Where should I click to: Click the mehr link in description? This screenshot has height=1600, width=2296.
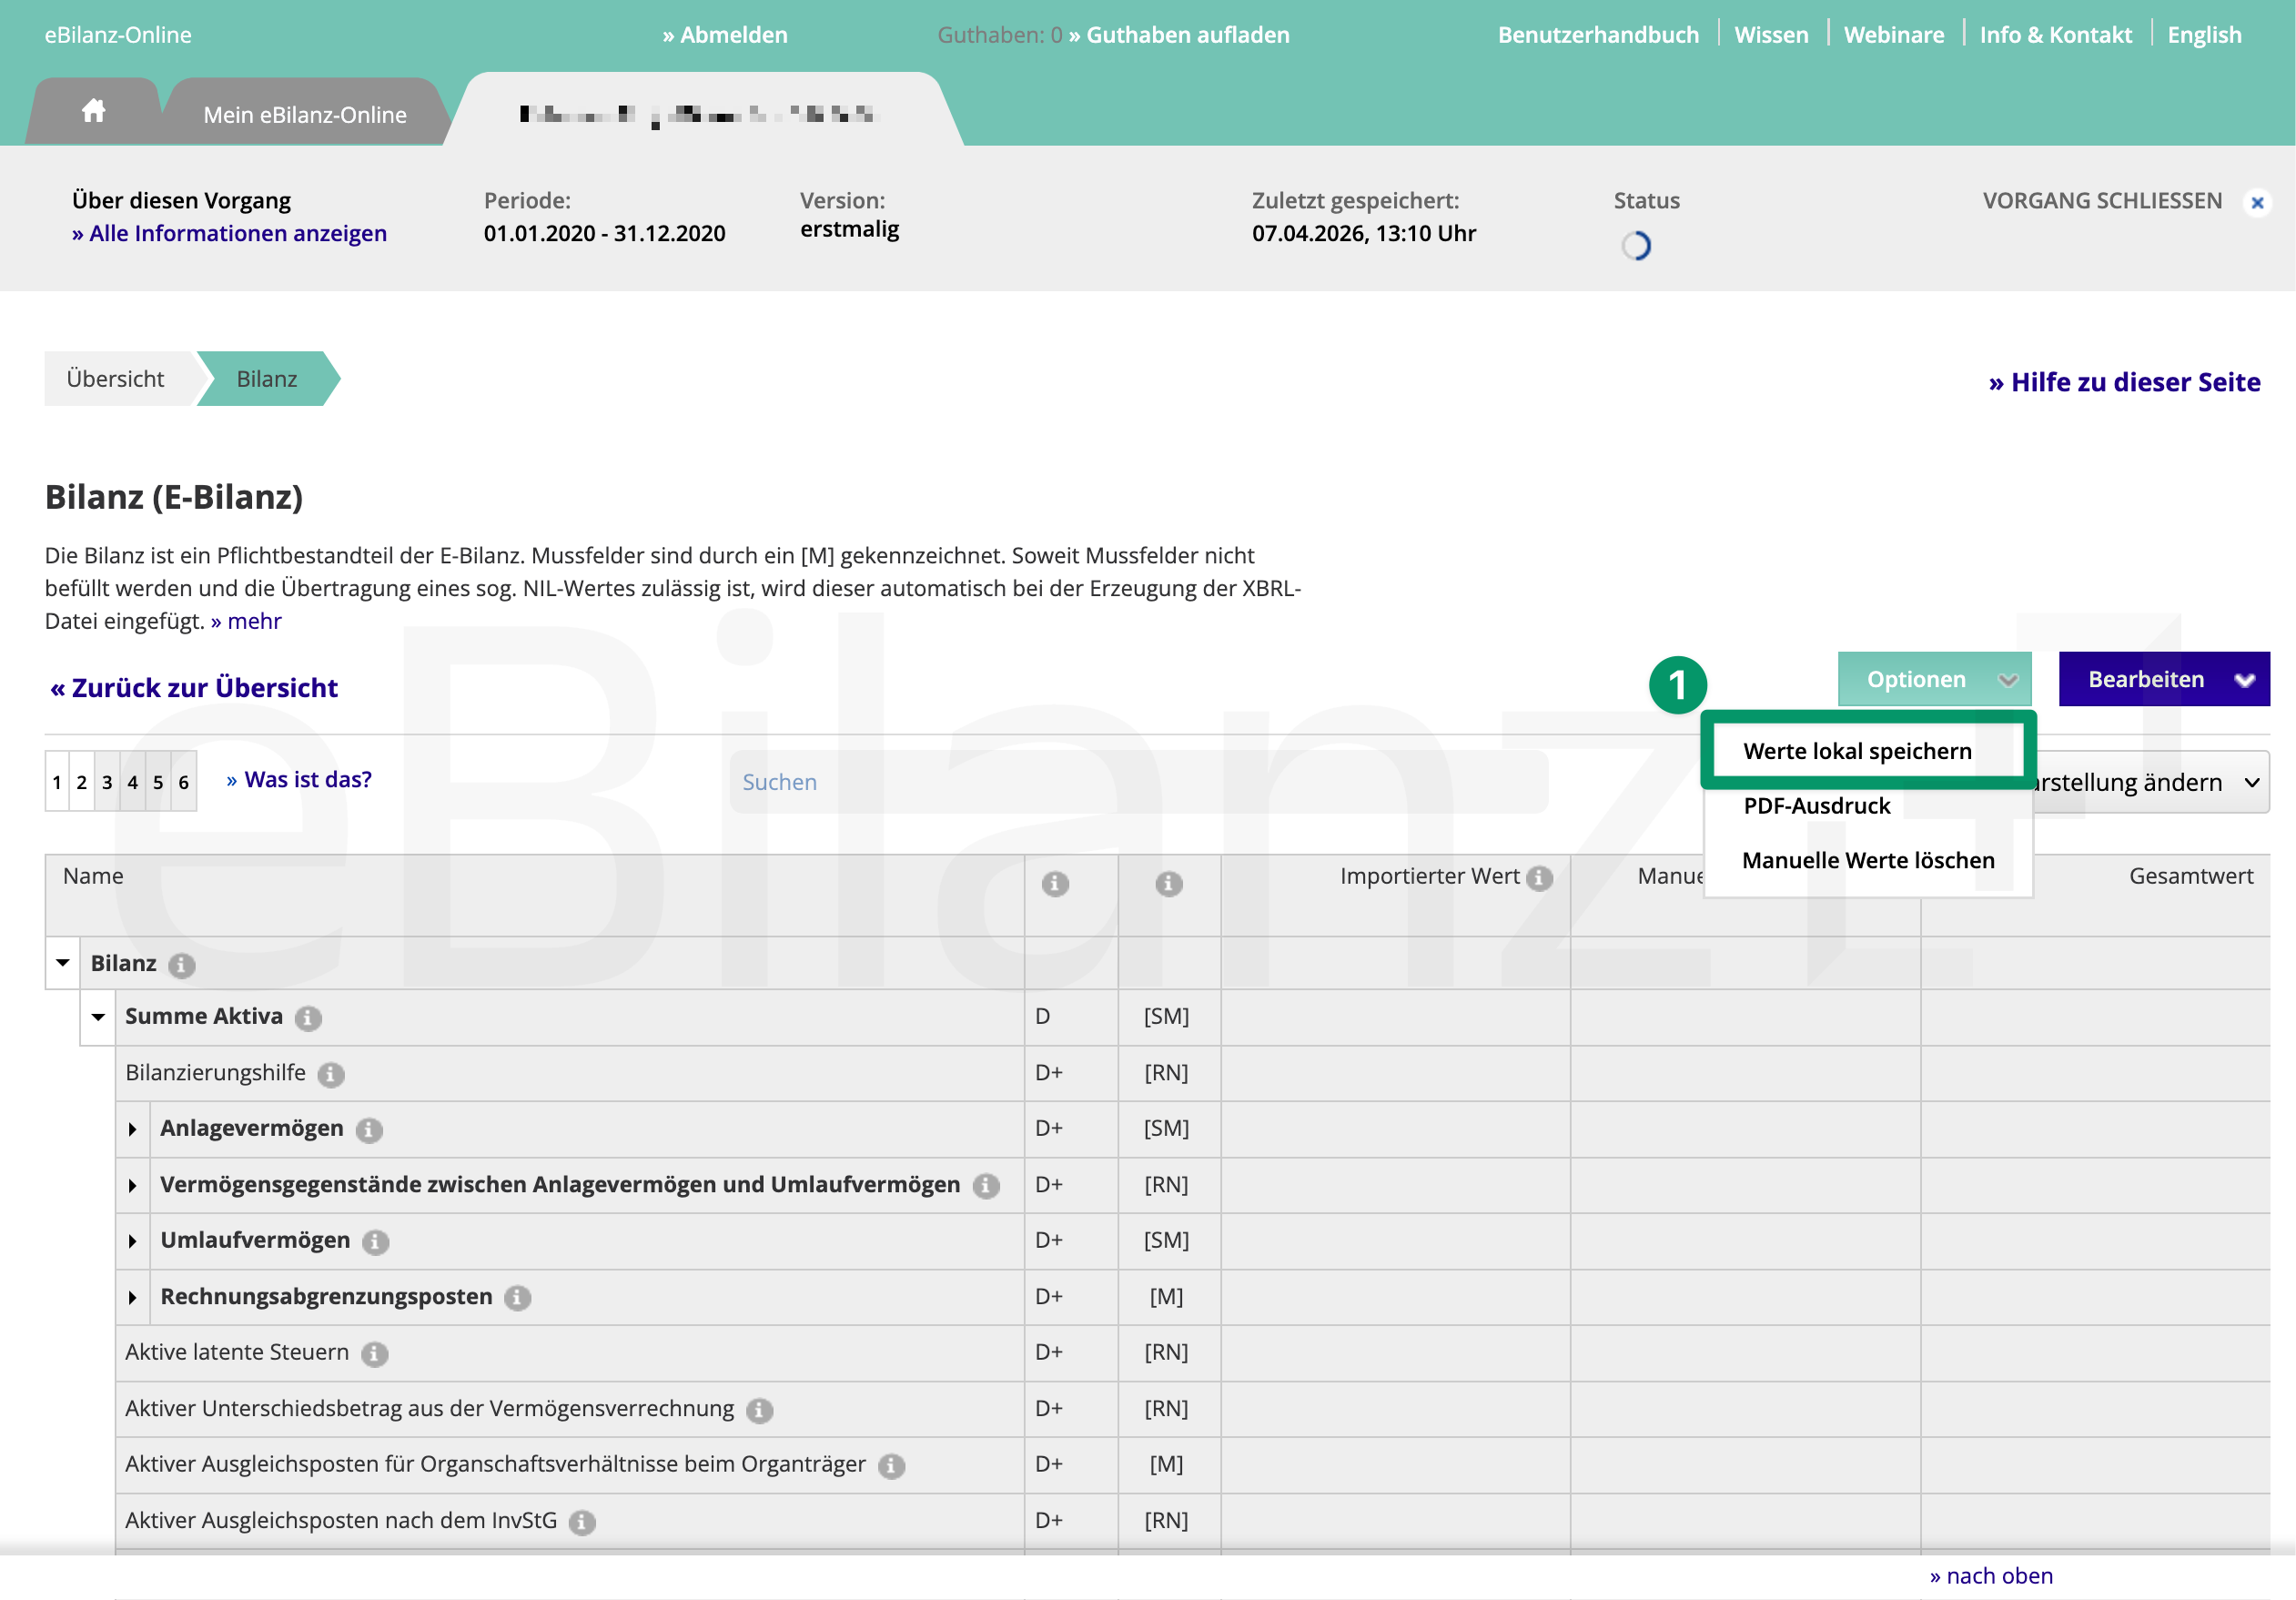pos(246,621)
